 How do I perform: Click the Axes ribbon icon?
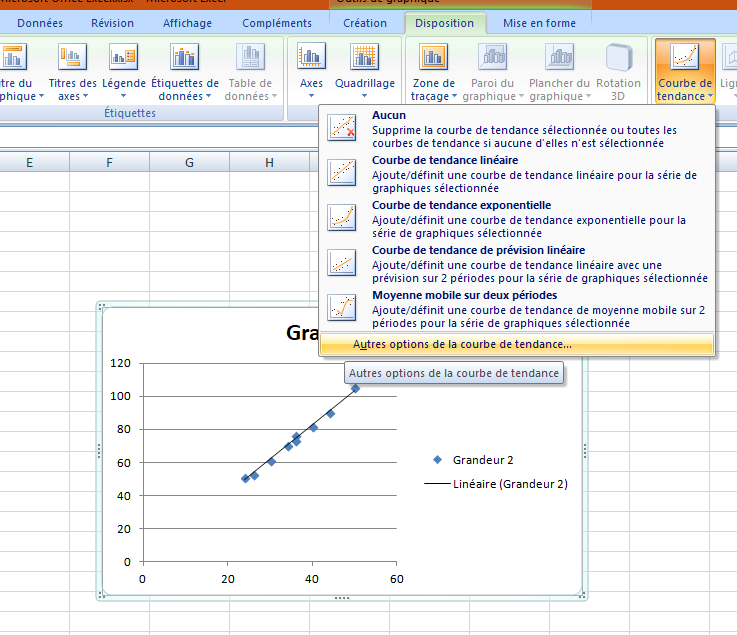[311, 57]
